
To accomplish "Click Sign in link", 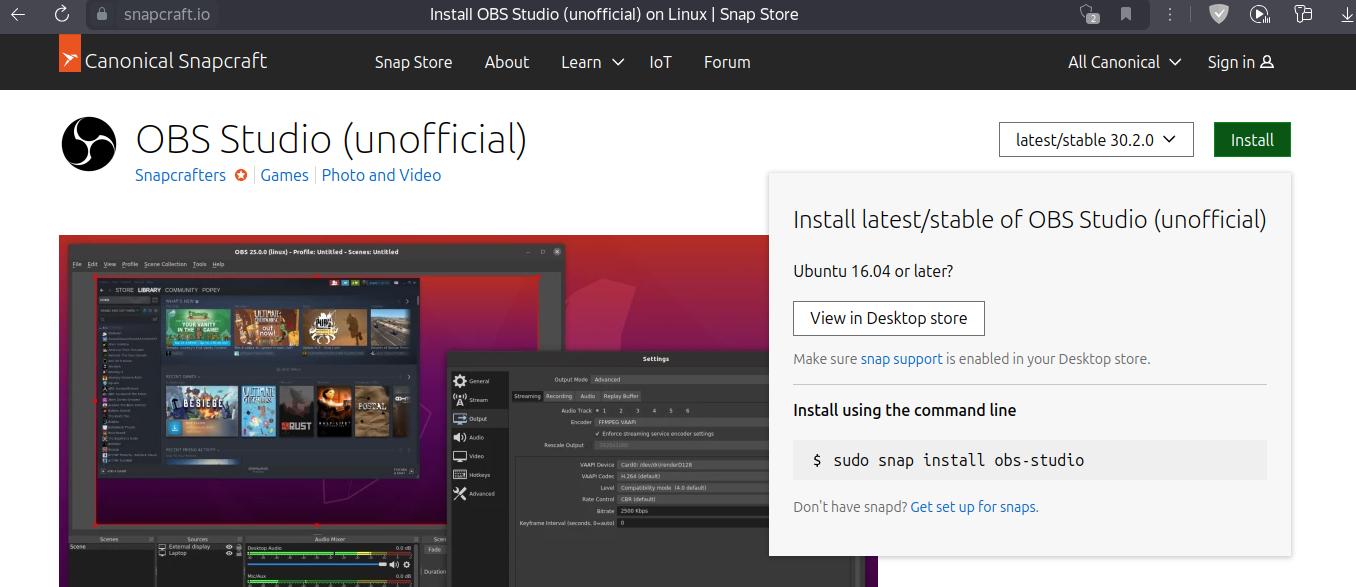I will click(1240, 62).
